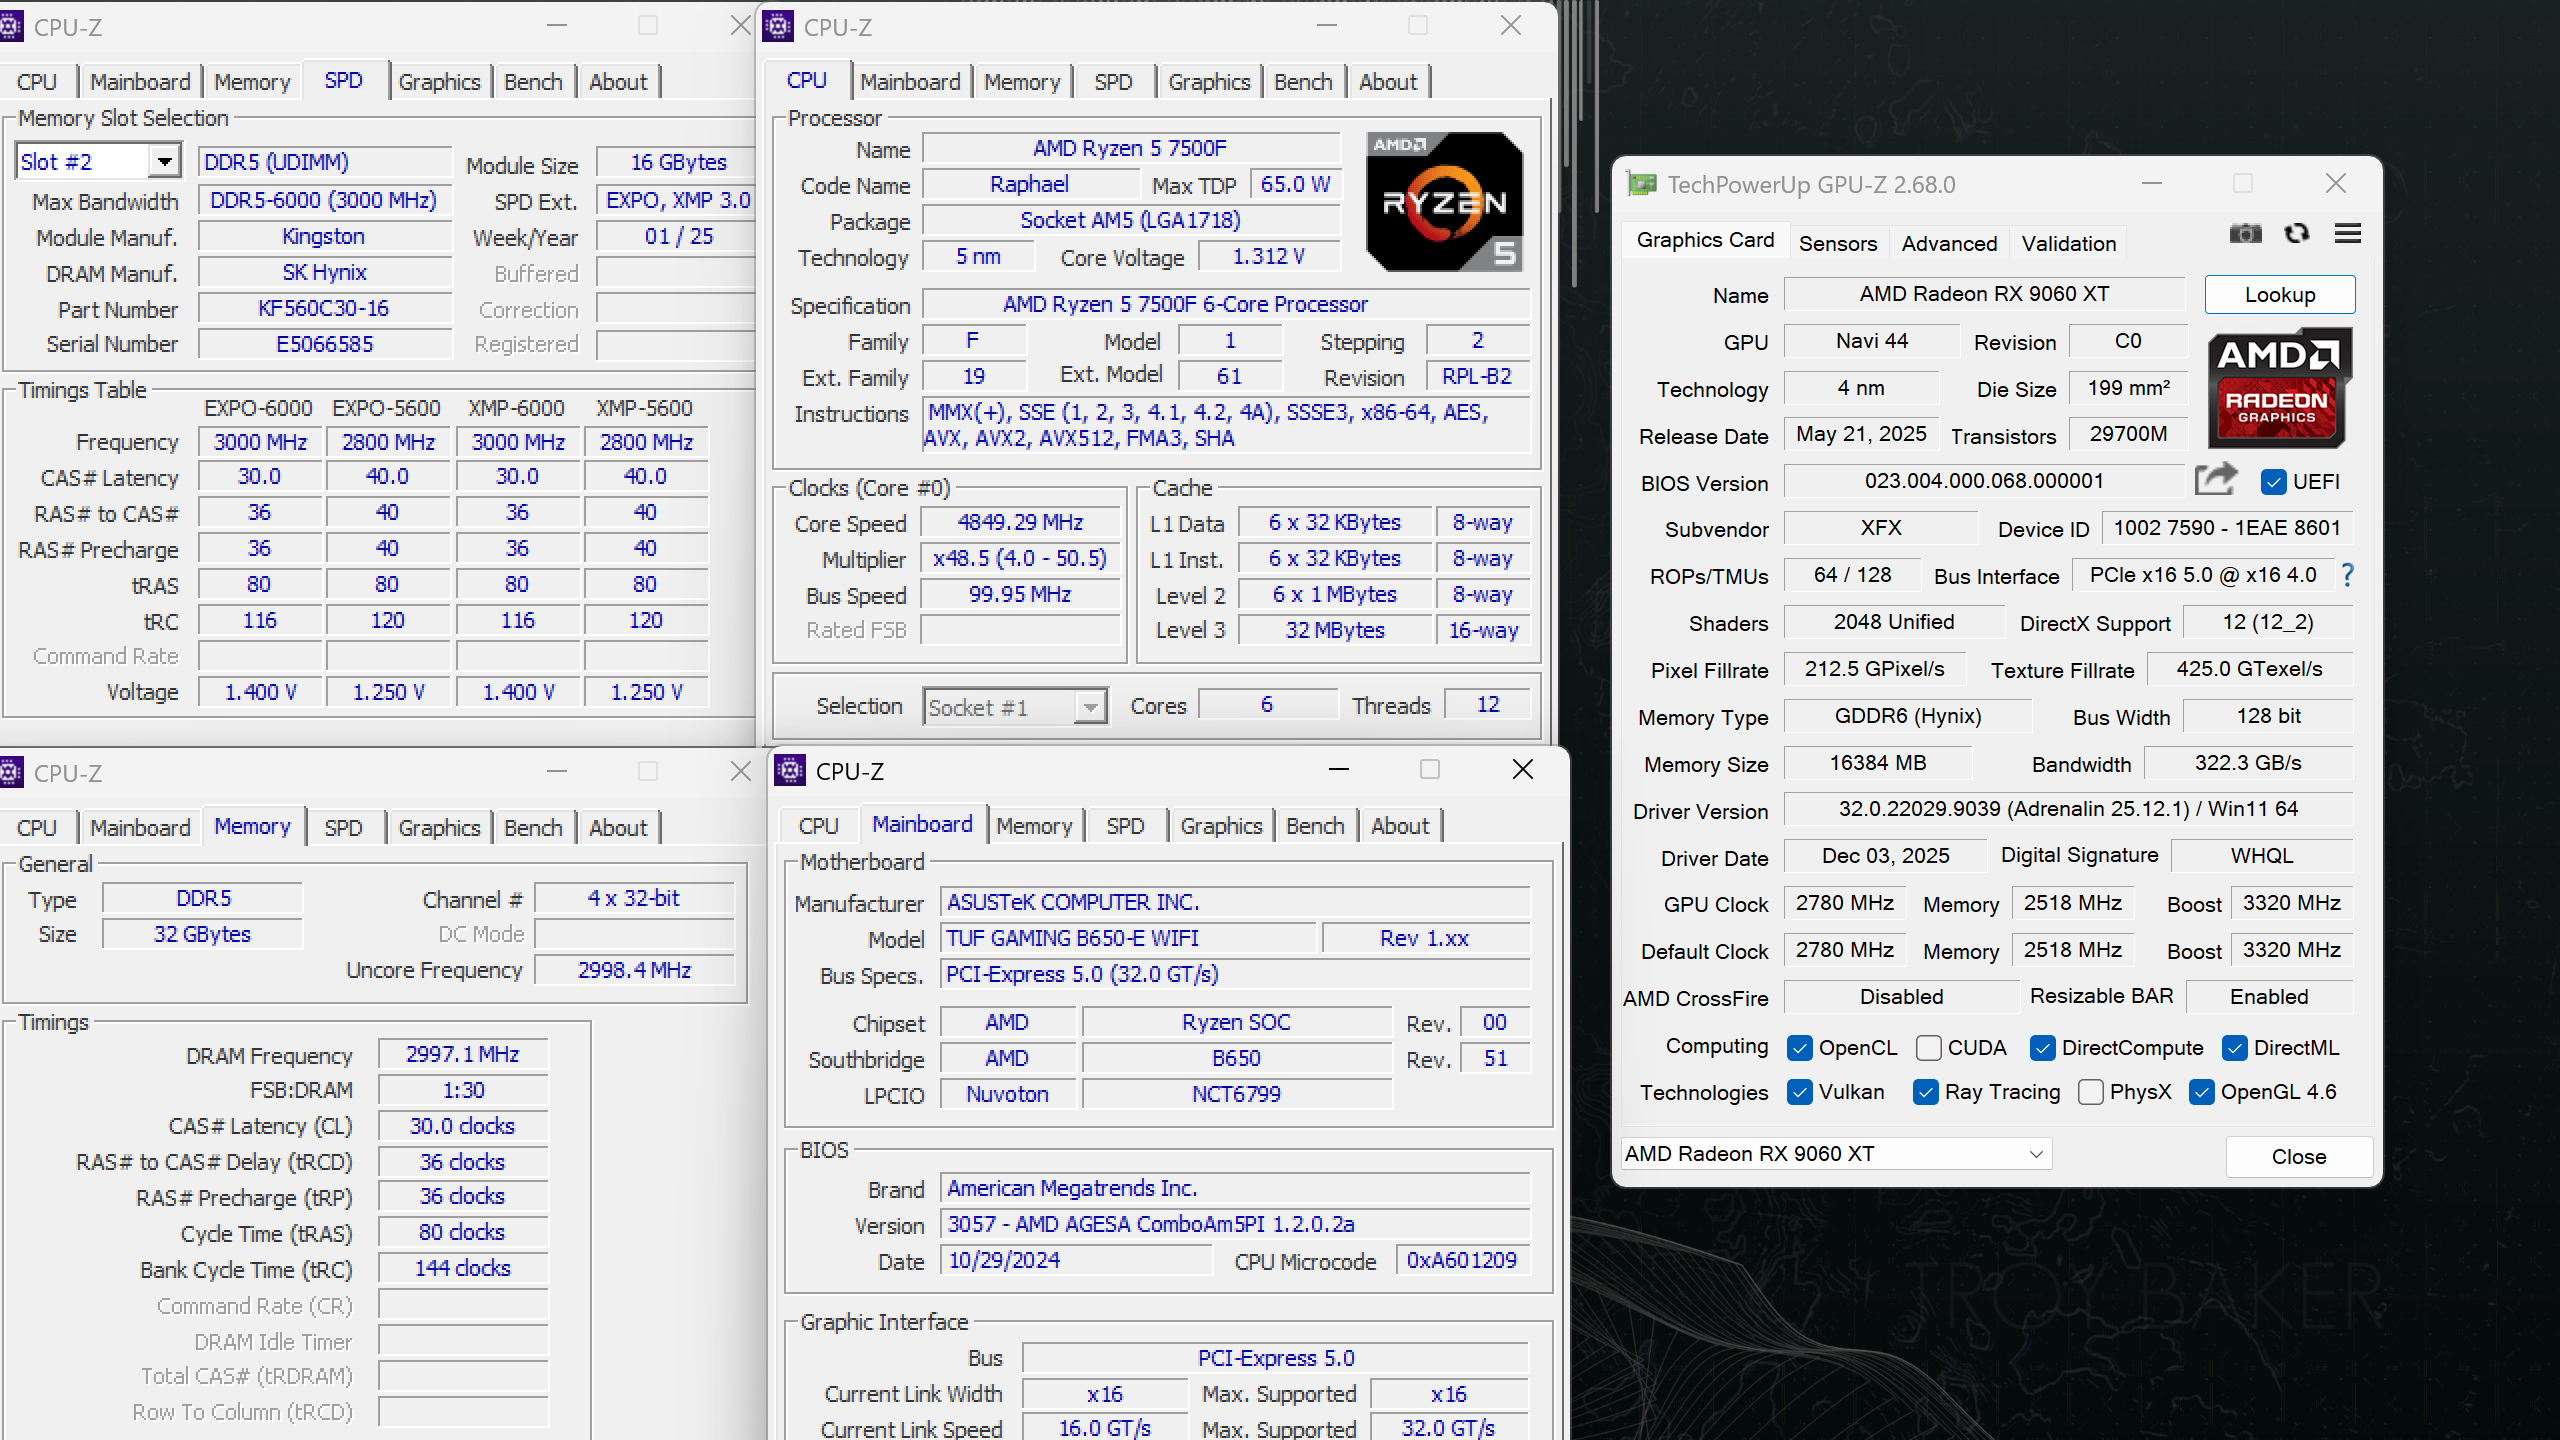
Task: Toggle the UEFI checkbox
Action: (2273, 482)
